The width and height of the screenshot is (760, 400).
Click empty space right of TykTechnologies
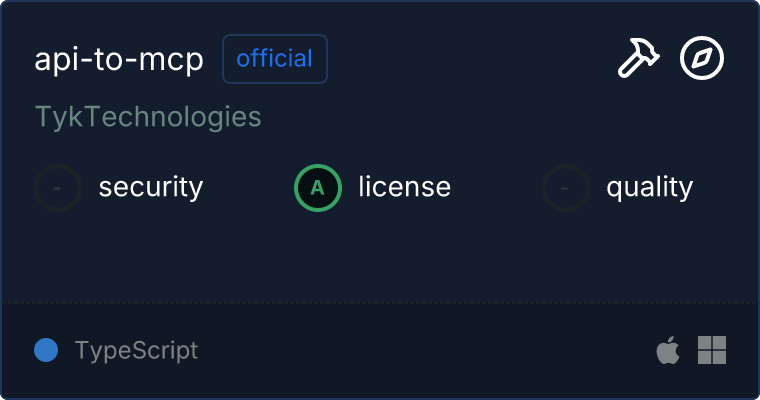click(x=480, y=117)
